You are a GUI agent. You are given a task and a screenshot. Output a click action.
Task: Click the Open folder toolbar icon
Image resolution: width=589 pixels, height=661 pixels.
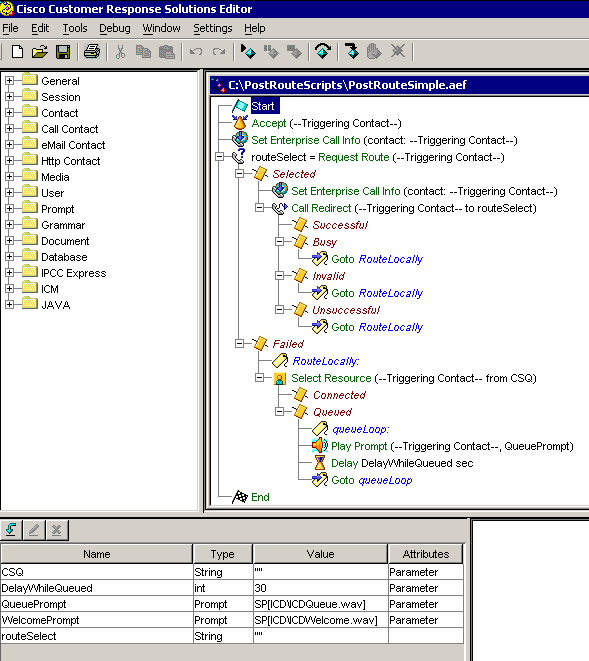(x=40, y=52)
